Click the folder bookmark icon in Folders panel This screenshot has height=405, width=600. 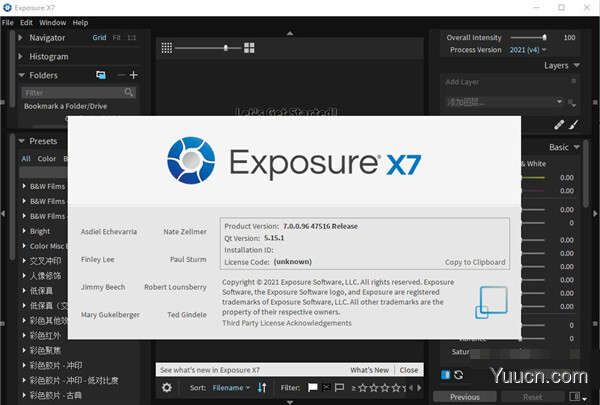point(101,75)
